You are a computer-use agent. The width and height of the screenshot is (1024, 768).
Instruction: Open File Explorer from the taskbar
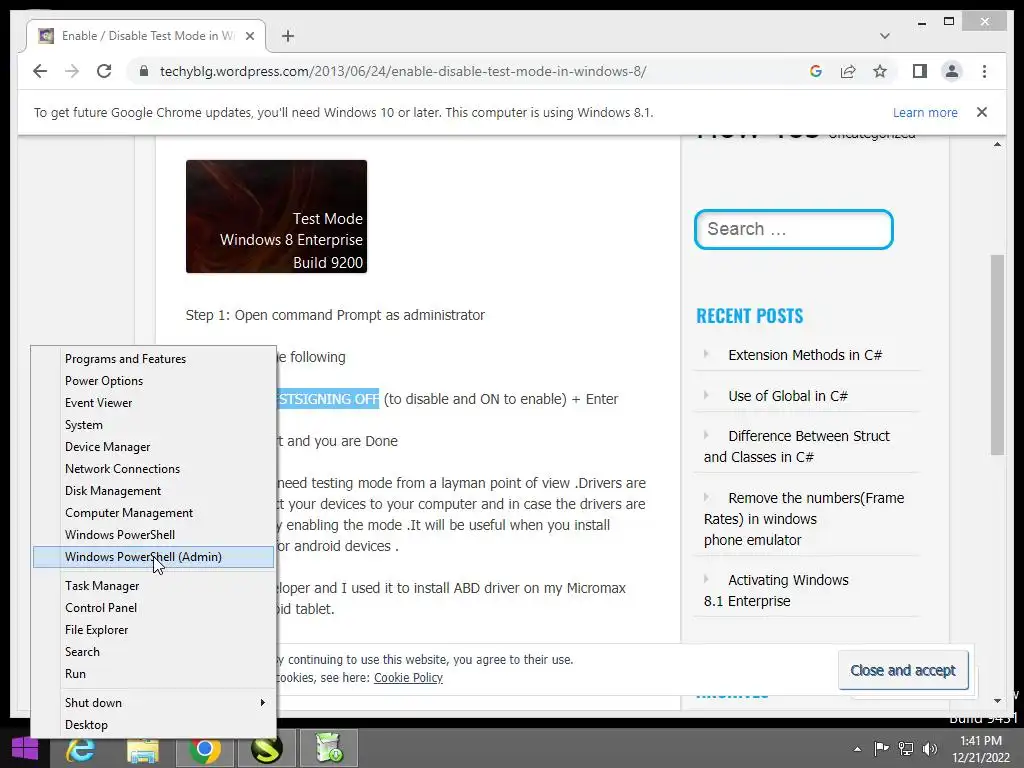142,749
